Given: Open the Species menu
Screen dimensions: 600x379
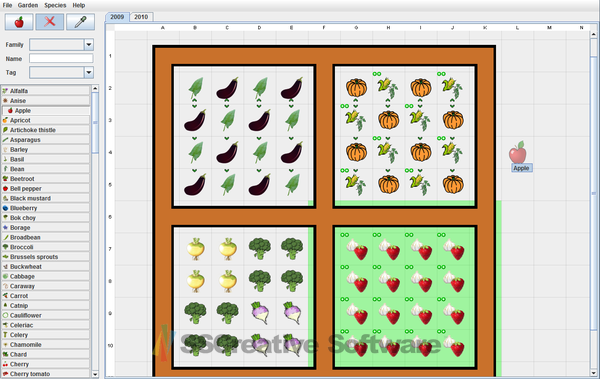Looking at the screenshot, I should click(55, 5).
